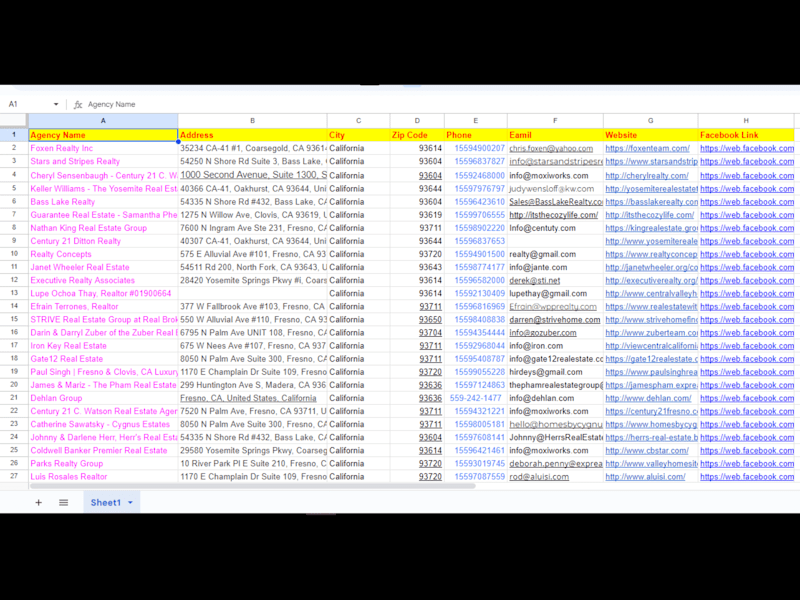Select column G header

[651, 121]
